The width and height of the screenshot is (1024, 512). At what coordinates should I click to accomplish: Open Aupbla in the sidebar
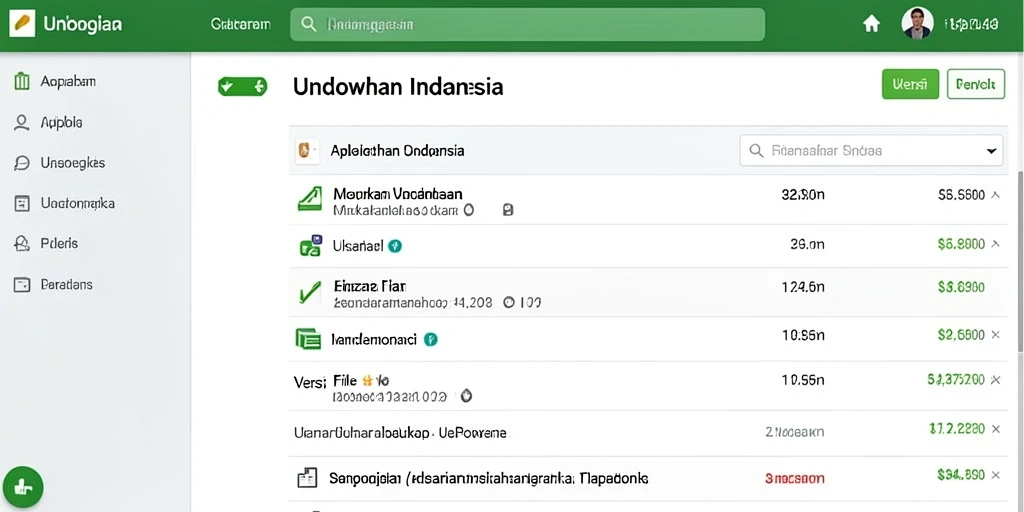61,122
